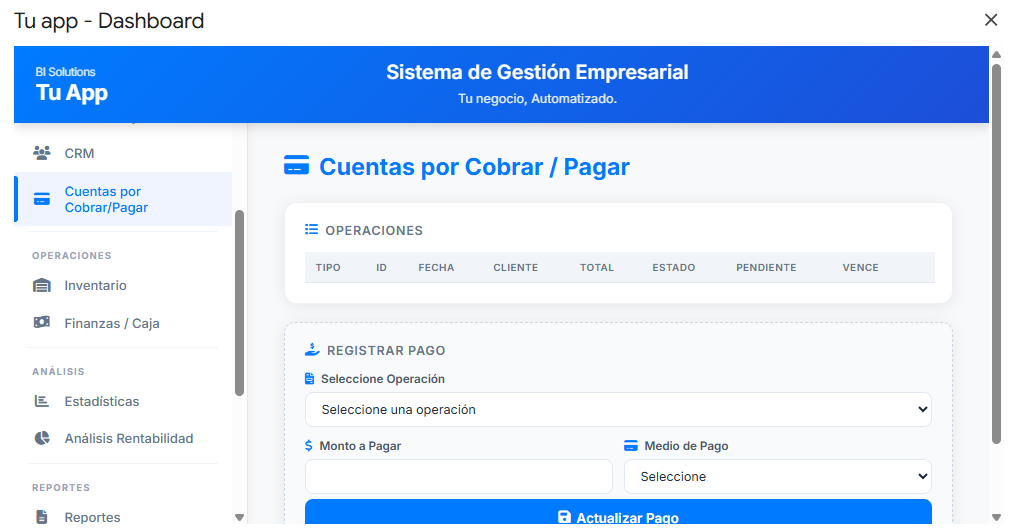
Task: Go to Finanzas / Caja
Action: click(123, 323)
